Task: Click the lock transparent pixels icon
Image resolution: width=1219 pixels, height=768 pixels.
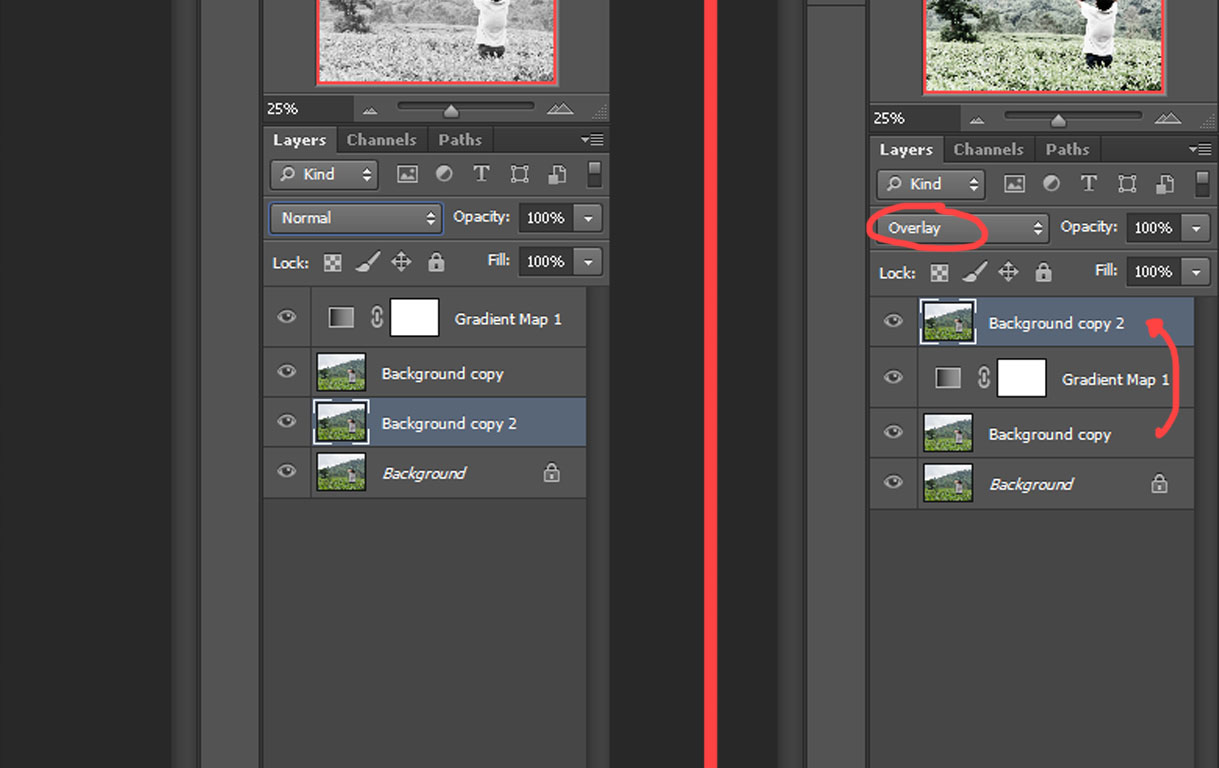Action: click(333, 261)
